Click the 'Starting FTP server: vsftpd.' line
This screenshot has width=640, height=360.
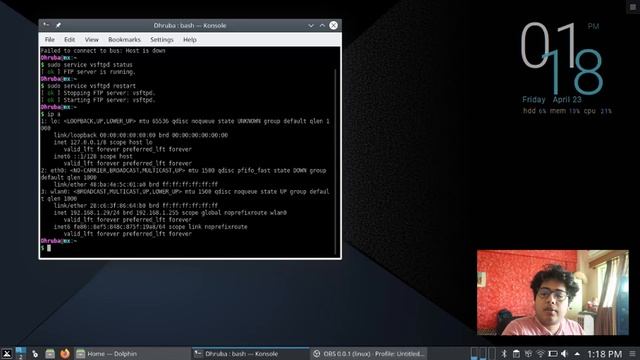(98, 100)
